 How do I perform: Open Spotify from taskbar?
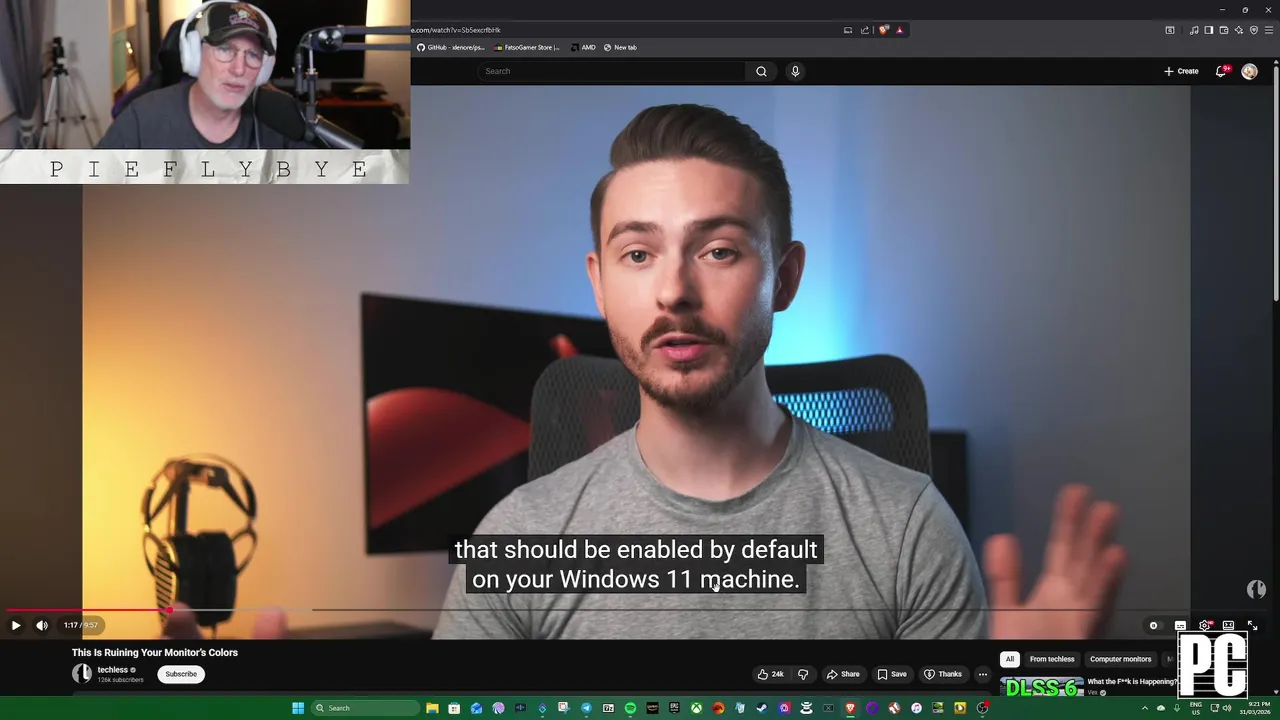[630, 708]
